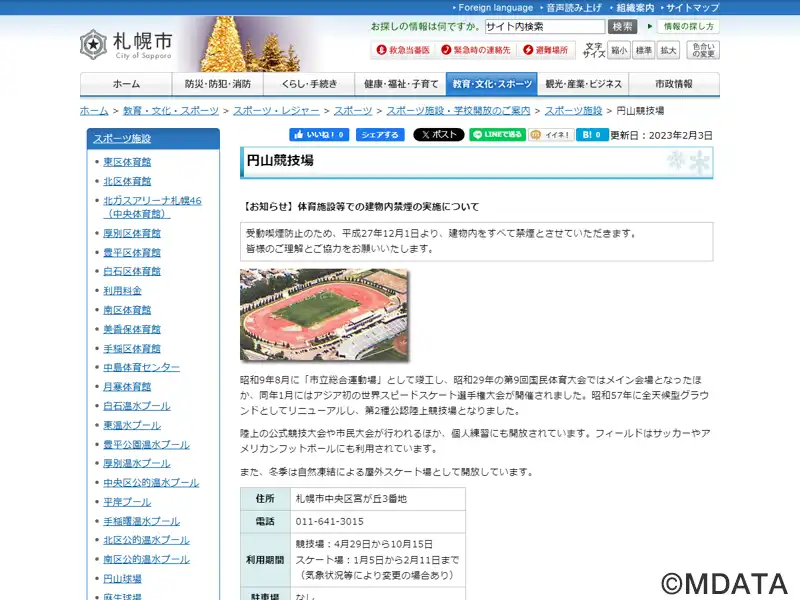Viewport: 800px width, 600px height.
Task: Open the 健康・福祉・子育て tab
Action: pos(400,84)
